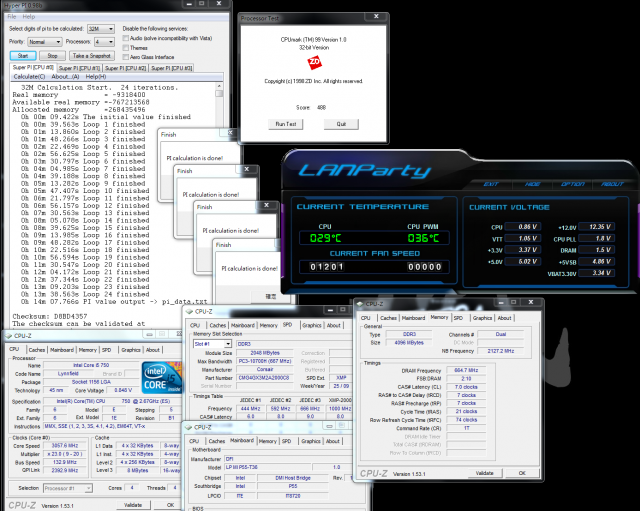Click the CPU-Z icon in CPU window title
The image size is (640, 511).
9,335
